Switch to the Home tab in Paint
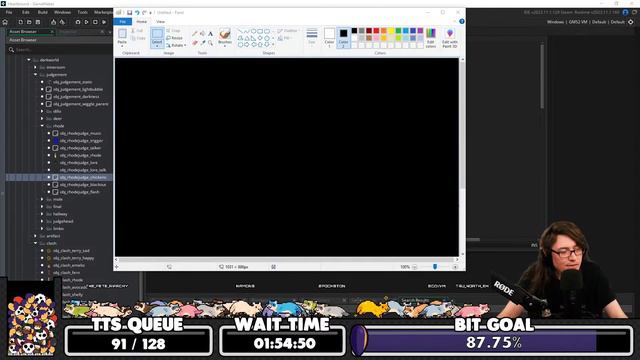The height and width of the screenshot is (360, 640). pyautogui.click(x=142, y=22)
